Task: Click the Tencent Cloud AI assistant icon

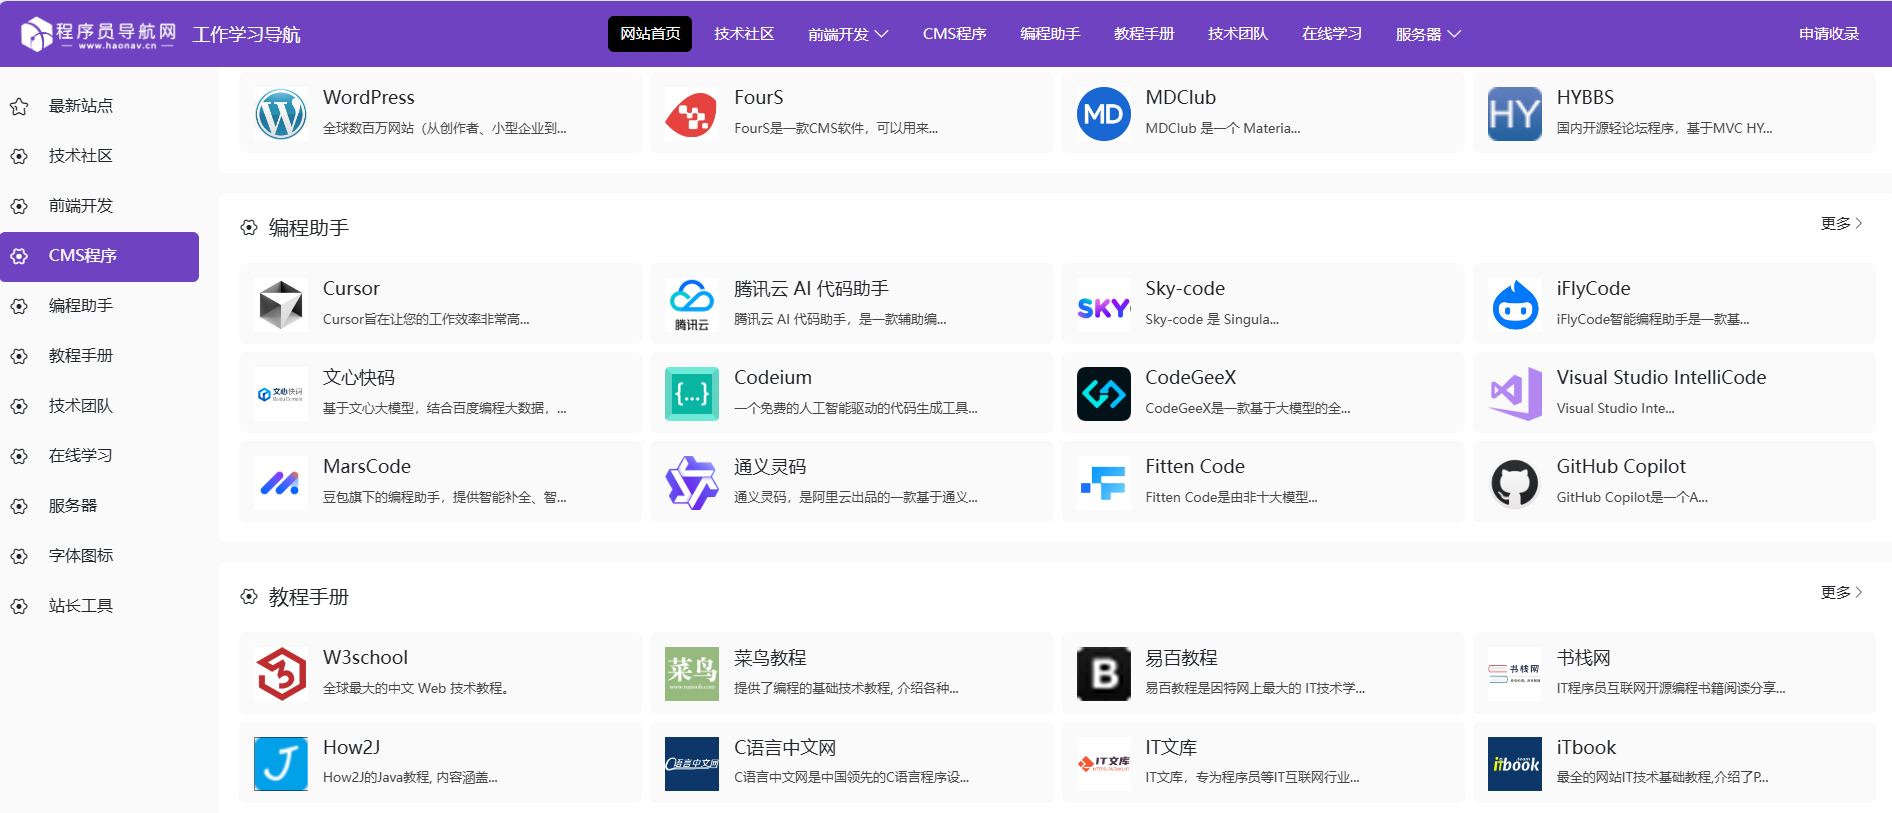Action: 692,305
